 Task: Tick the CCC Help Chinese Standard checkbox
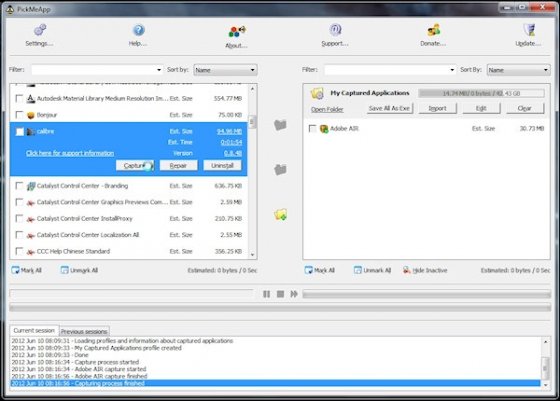[x=20, y=251]
